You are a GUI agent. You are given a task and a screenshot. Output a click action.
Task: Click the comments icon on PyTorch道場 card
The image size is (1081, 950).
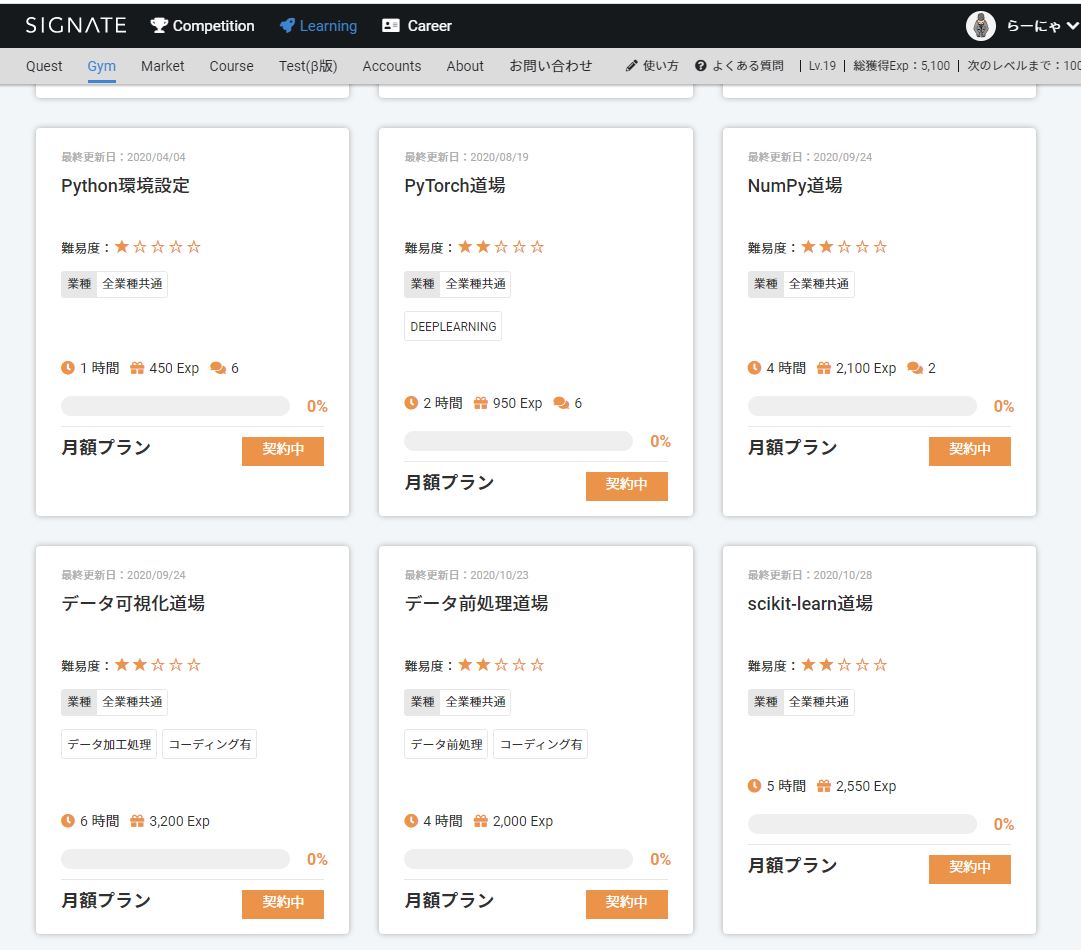(561, 403)
